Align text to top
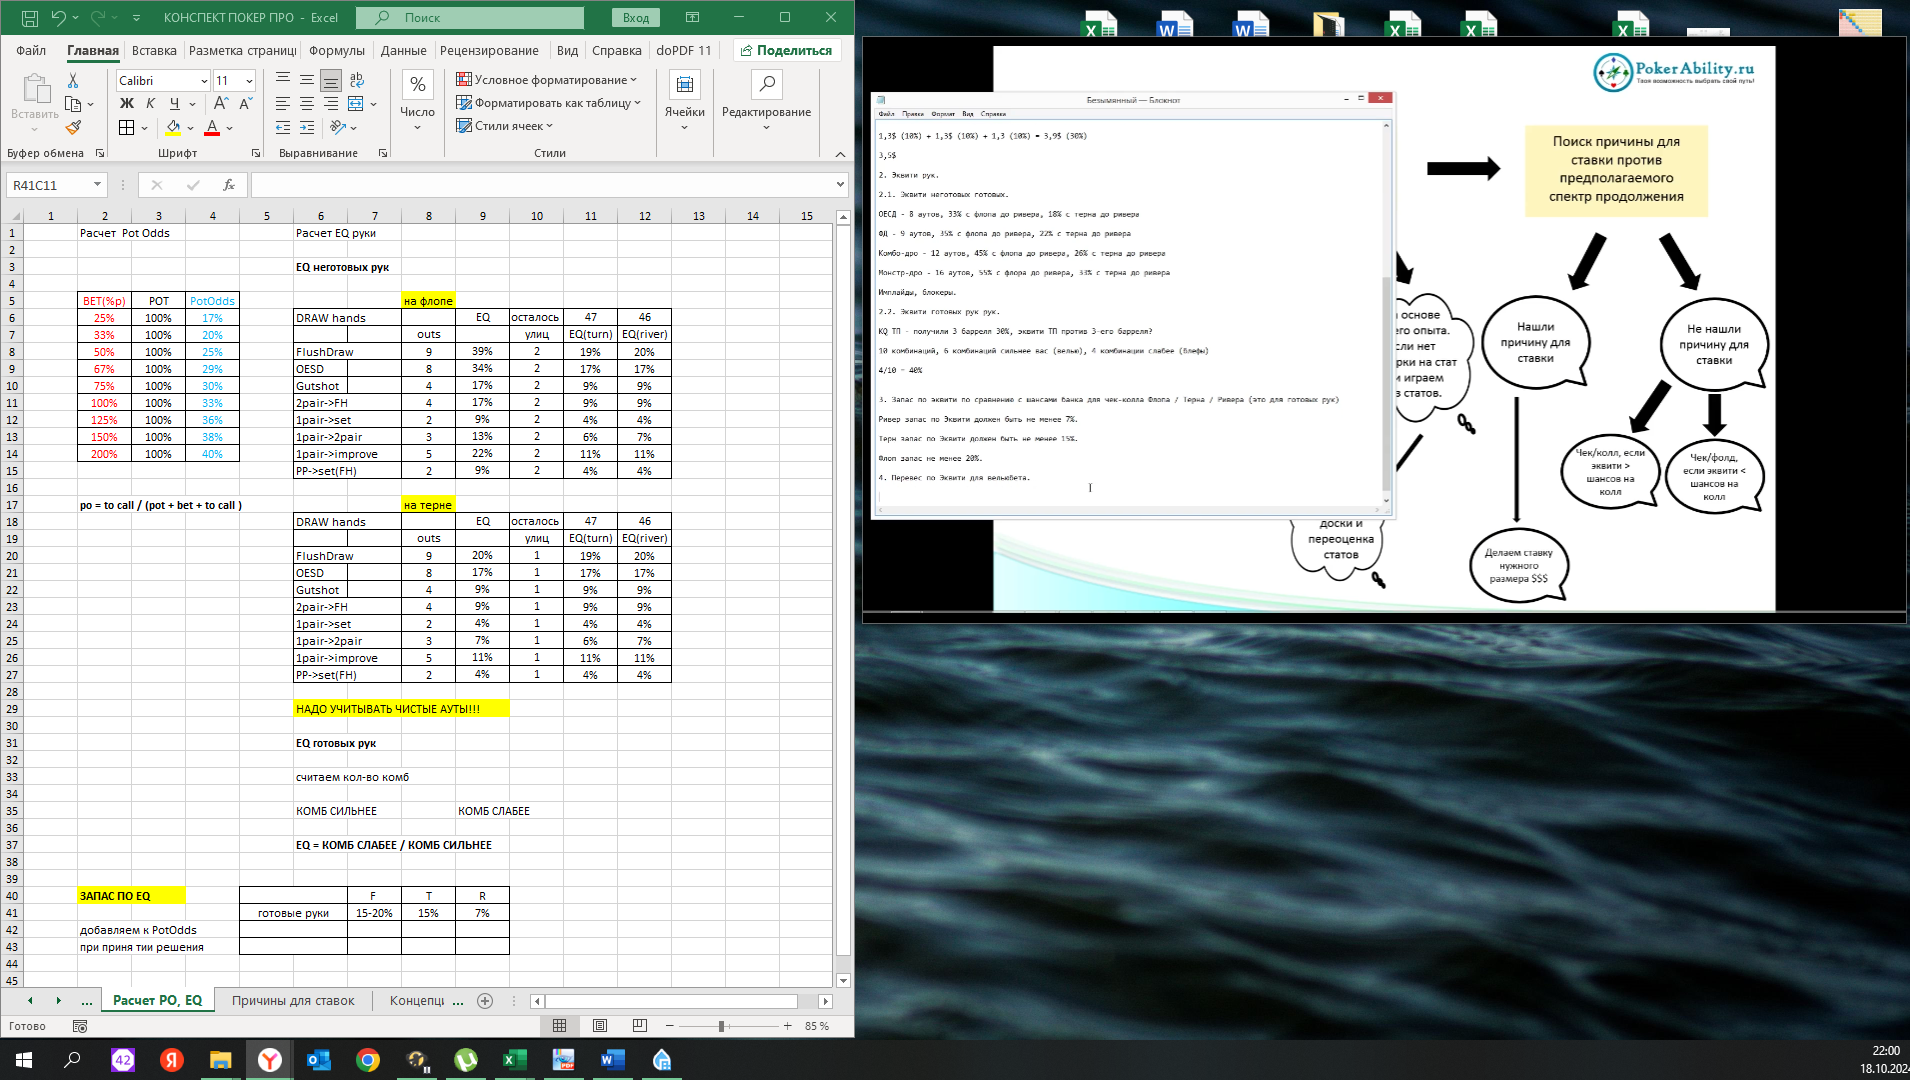 (283, 79)
